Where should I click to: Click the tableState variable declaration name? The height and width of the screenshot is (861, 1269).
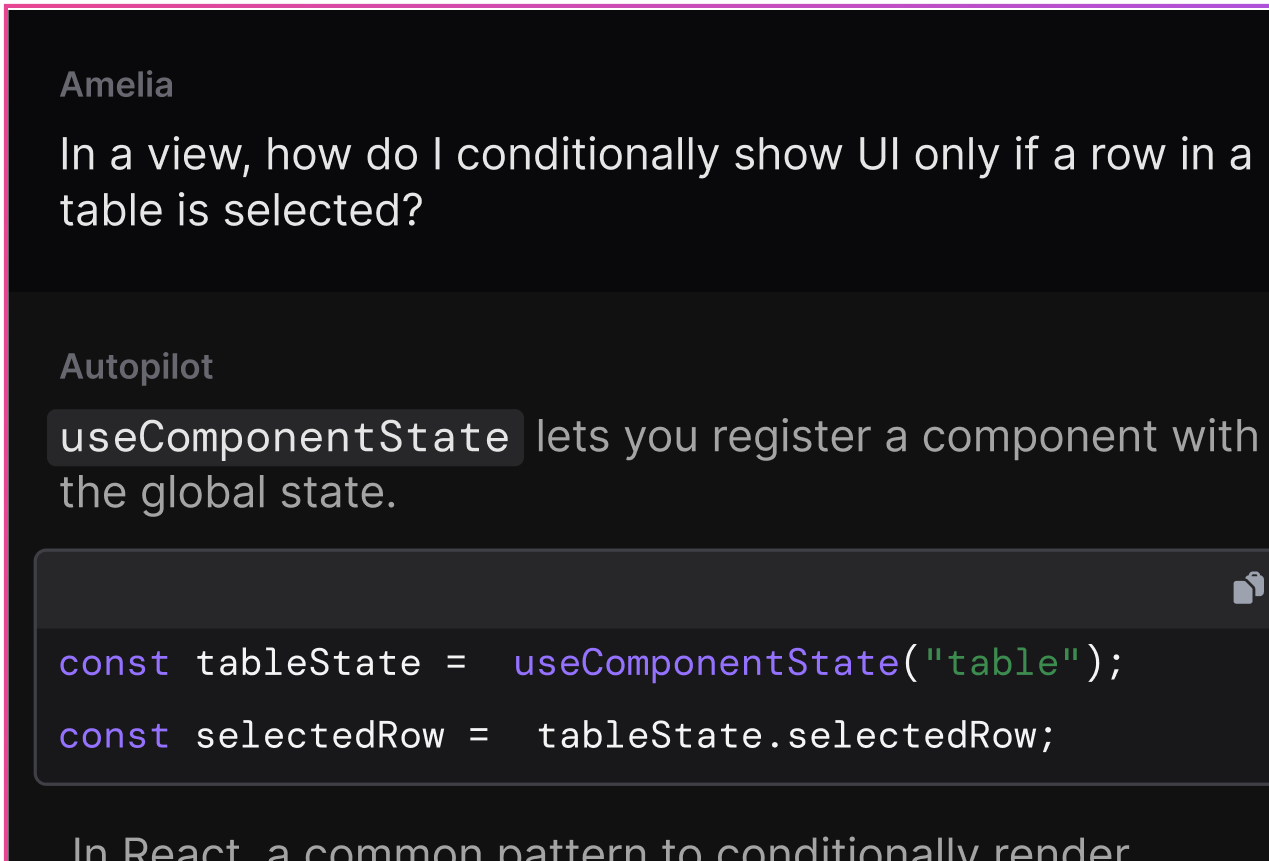(308, 663)
